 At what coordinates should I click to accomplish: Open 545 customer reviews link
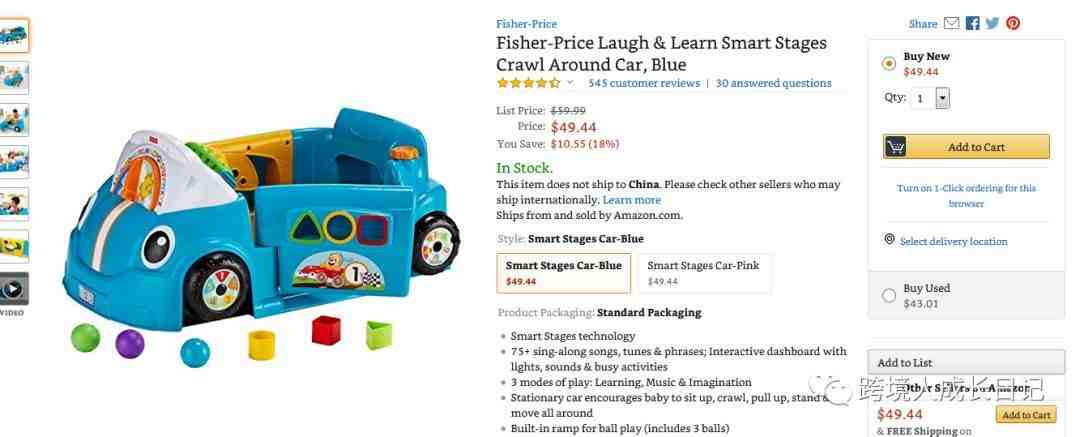click(x=644, y=83)
